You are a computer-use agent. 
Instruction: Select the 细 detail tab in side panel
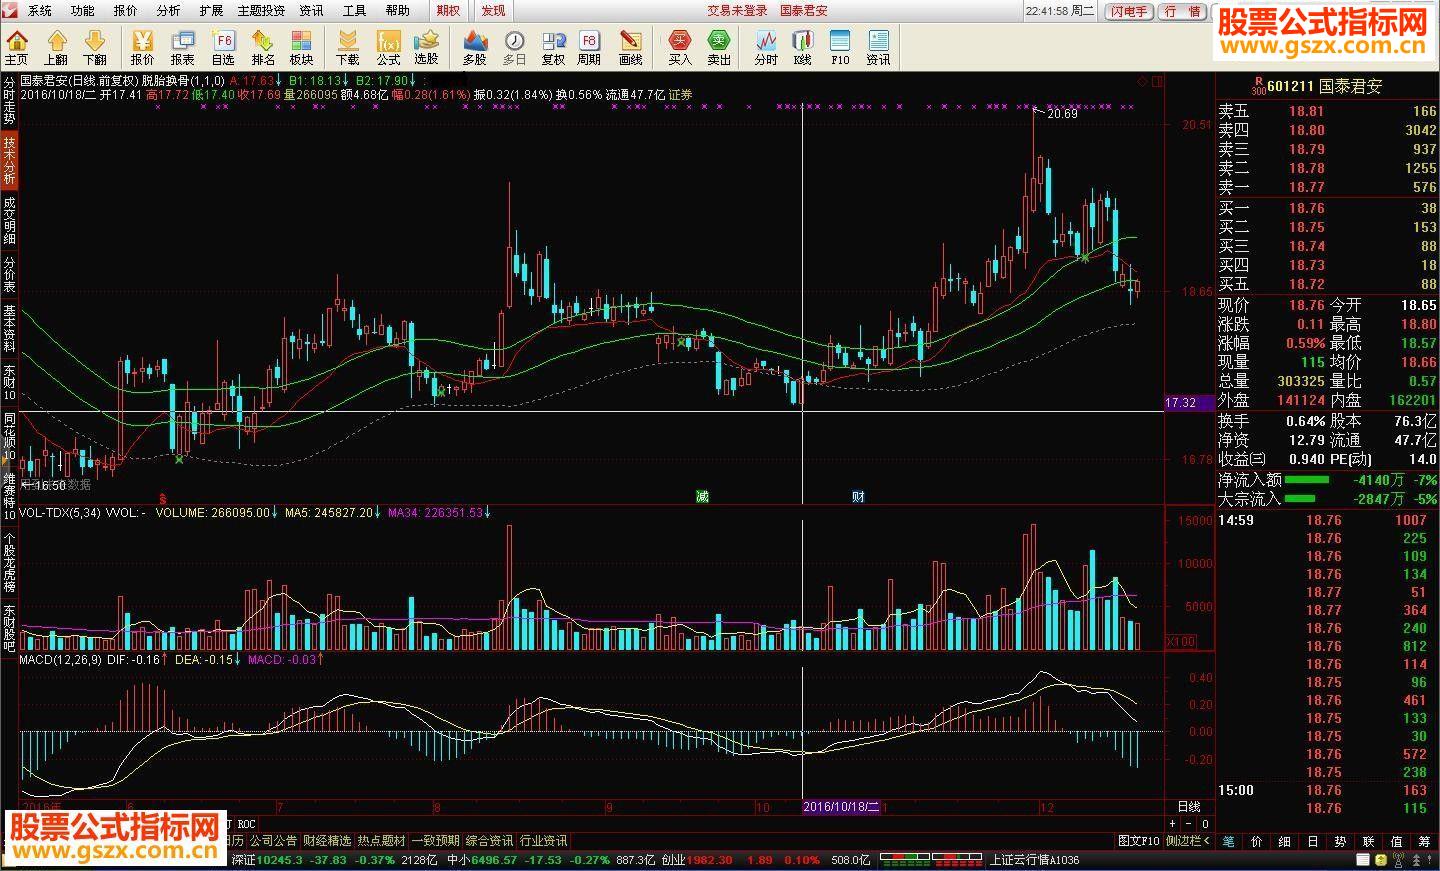[x=1284, y=842]
